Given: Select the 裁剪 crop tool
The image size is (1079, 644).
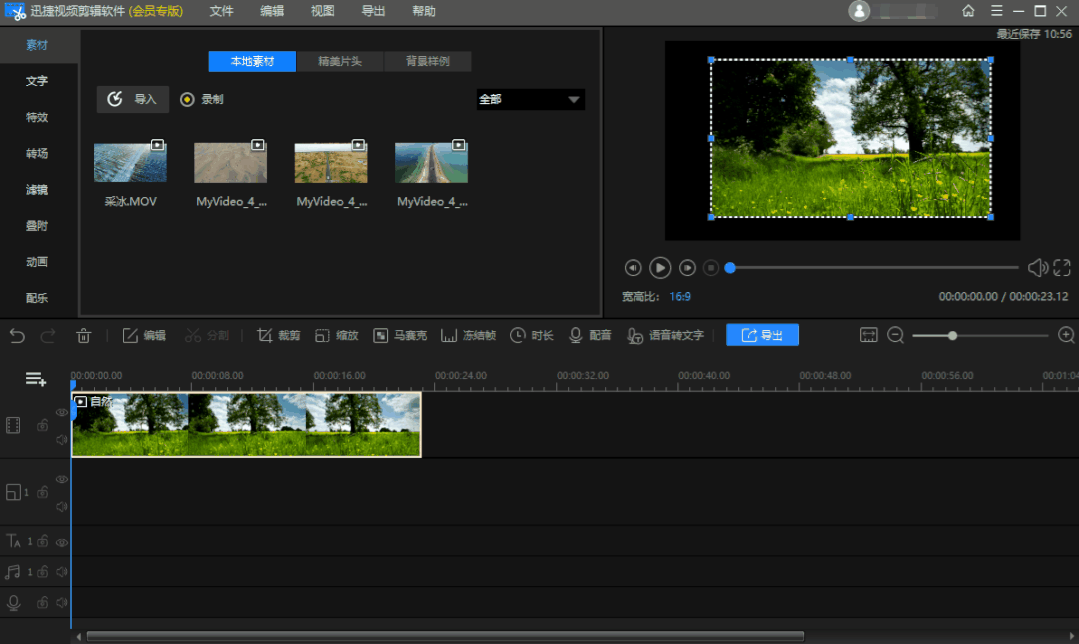Looking at the screenshot, I should coord(278,336).
